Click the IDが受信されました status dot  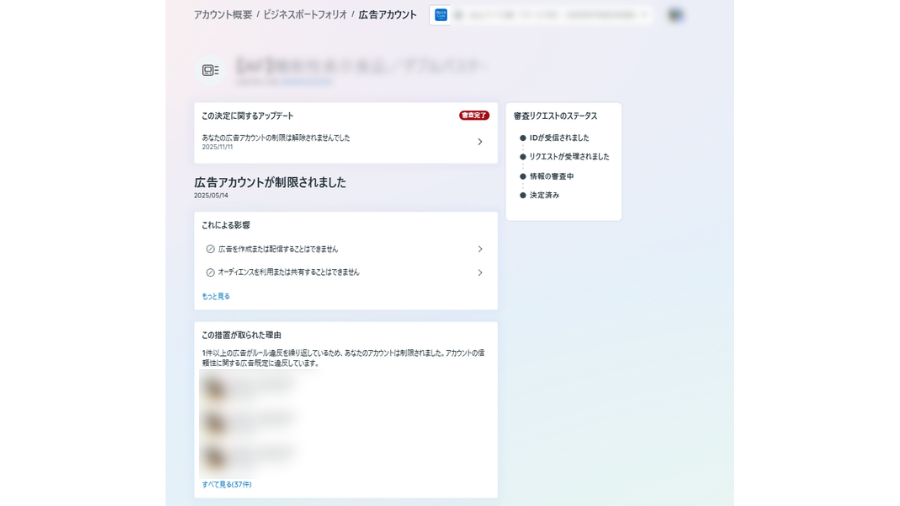[522, 138]
